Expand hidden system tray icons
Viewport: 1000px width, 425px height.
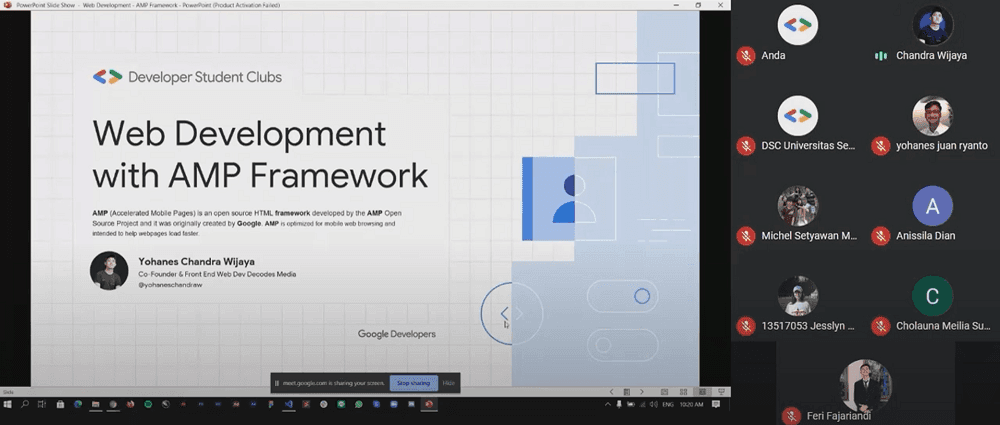pyautogui.click(x=606, y=404)
